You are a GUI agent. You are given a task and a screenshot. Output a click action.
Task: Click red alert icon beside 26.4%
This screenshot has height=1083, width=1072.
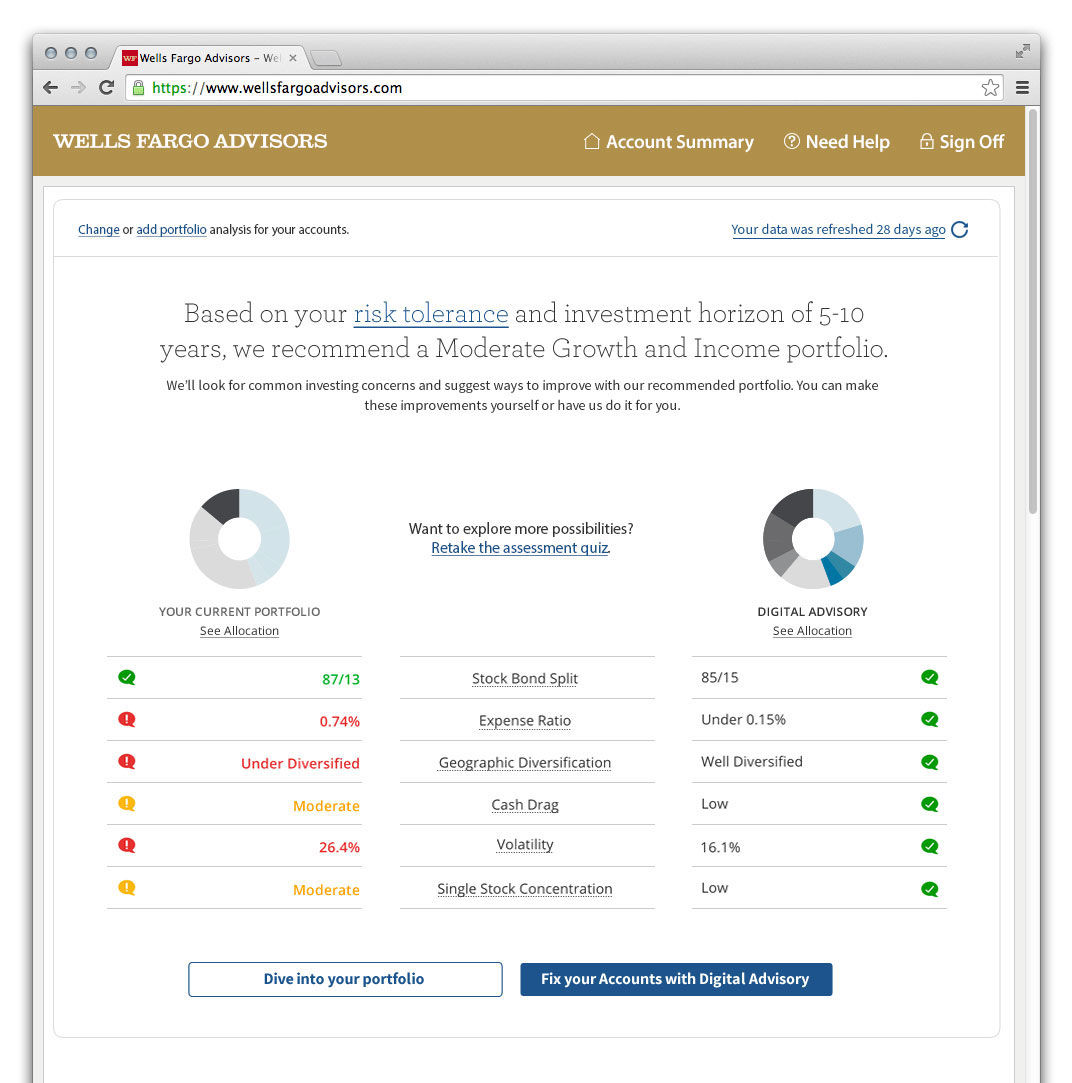click(x=126, y=845)
